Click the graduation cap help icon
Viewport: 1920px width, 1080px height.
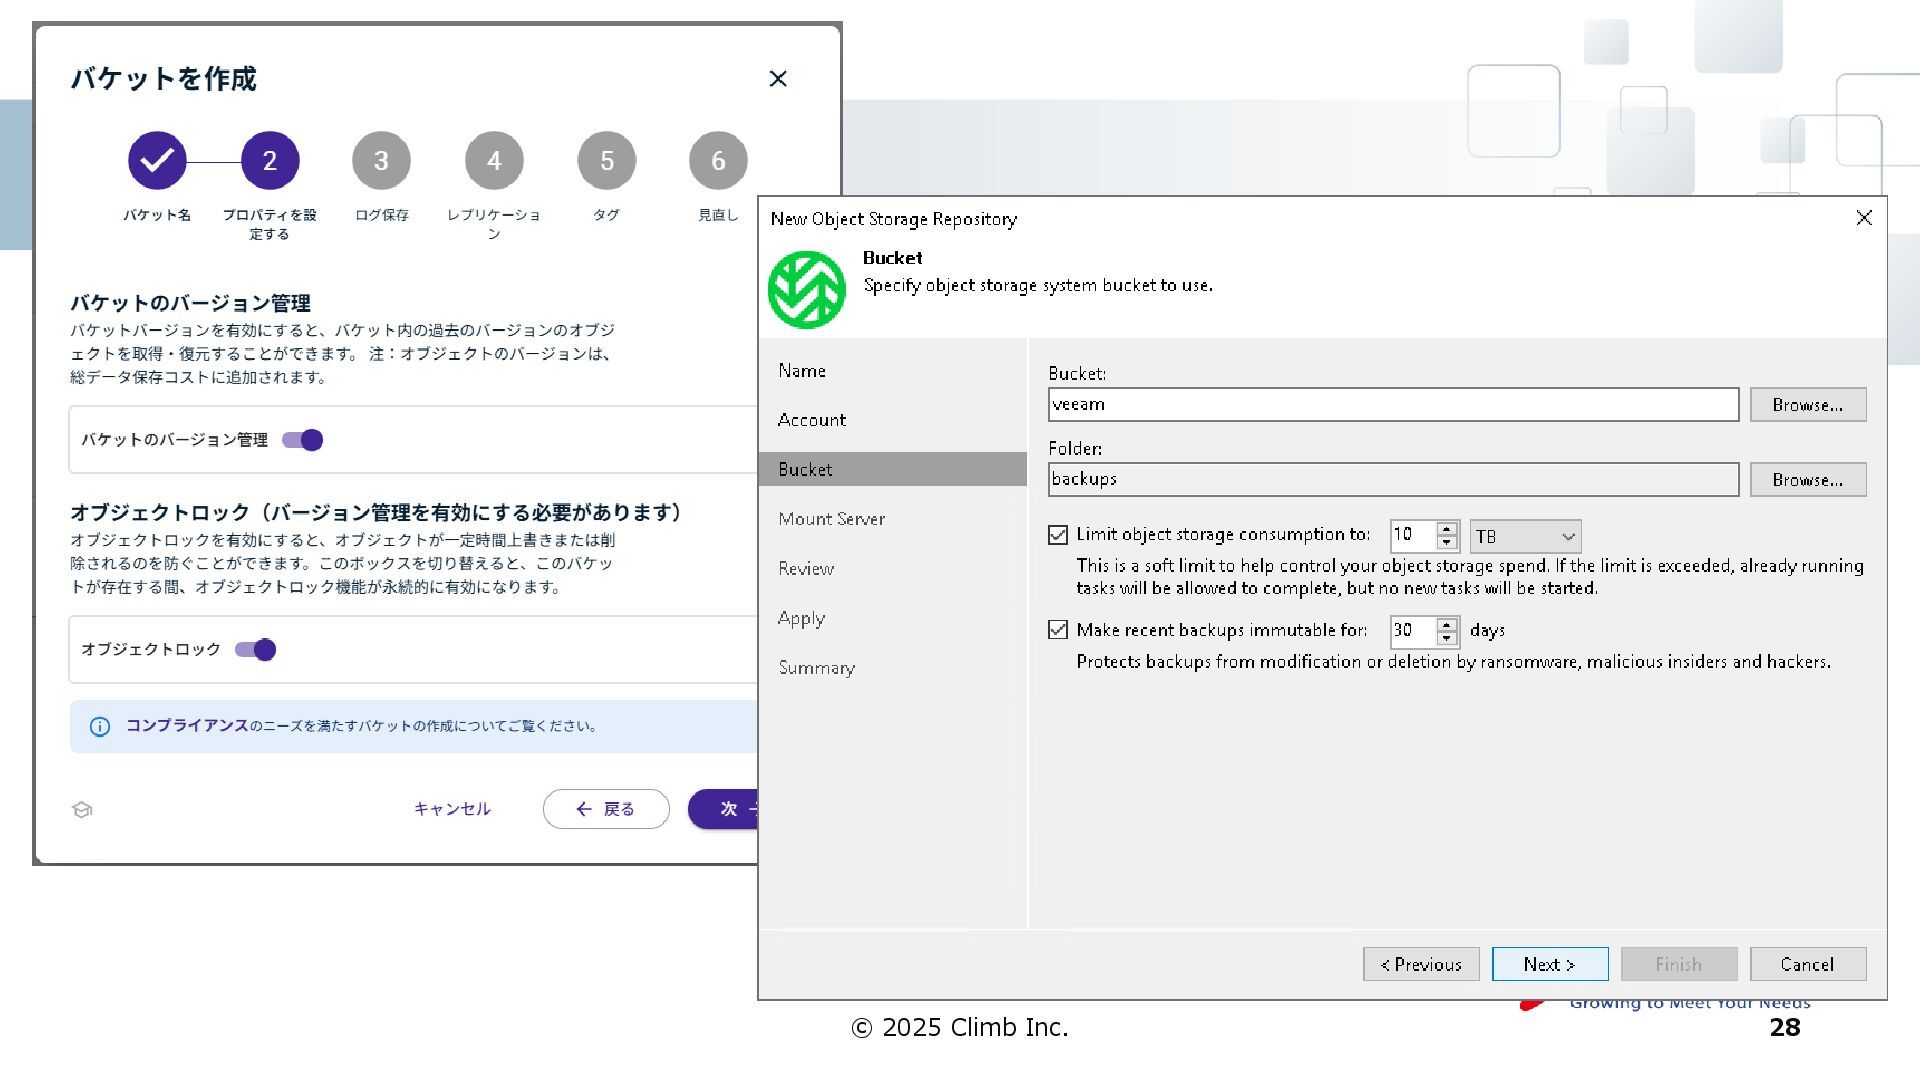click(x=83, y=810)
